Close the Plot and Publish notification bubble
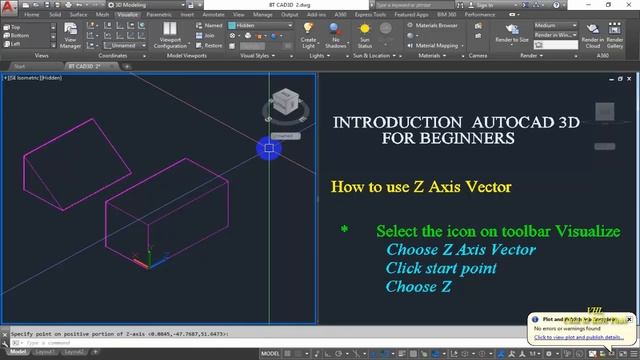This screenshot has height=360, width=640. [629, 319]
